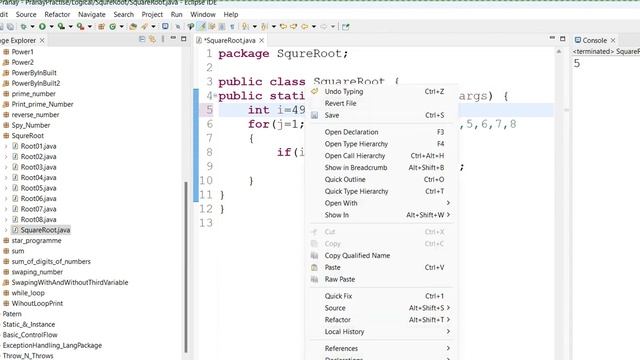The height and width of the screenshot is (360, 640).
Task: Click the Next Annotation toolbar icon
Action: (245, 27)
